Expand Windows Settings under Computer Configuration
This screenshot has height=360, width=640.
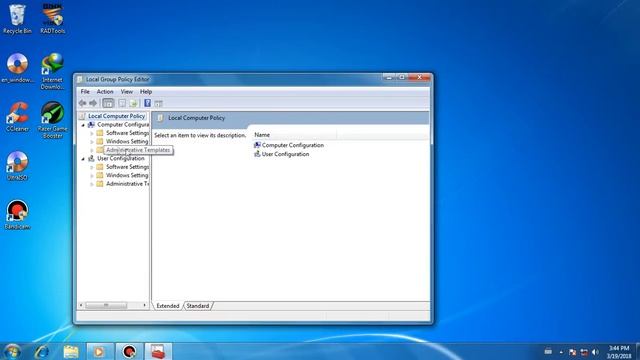click(x=92, y=142)
